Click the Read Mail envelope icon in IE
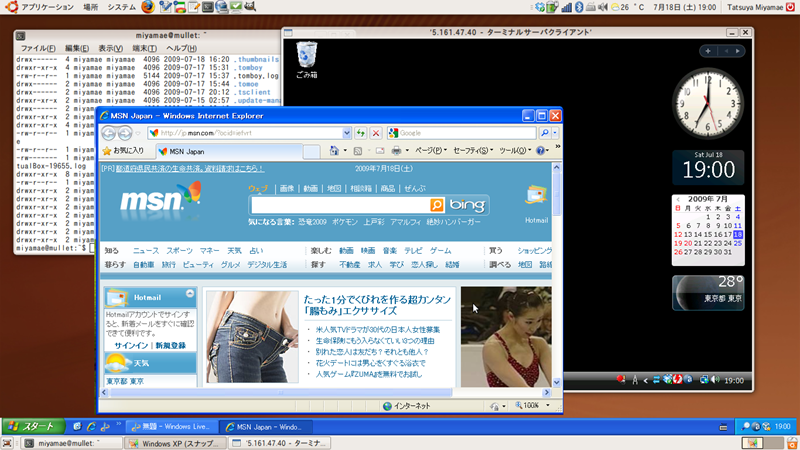Screen dimensions: 800x450 pyautogui.click(x=380, y=151)
